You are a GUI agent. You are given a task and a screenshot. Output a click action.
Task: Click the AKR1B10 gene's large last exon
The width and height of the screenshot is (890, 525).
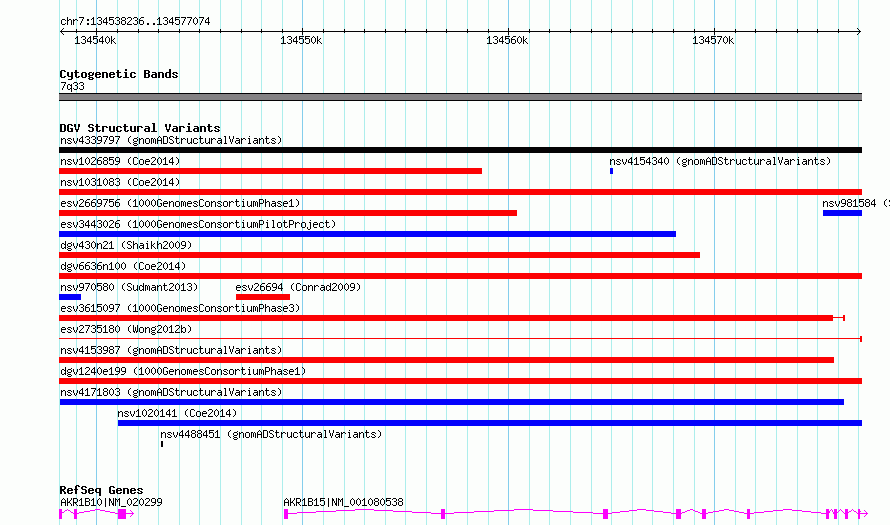coord(121,514)
